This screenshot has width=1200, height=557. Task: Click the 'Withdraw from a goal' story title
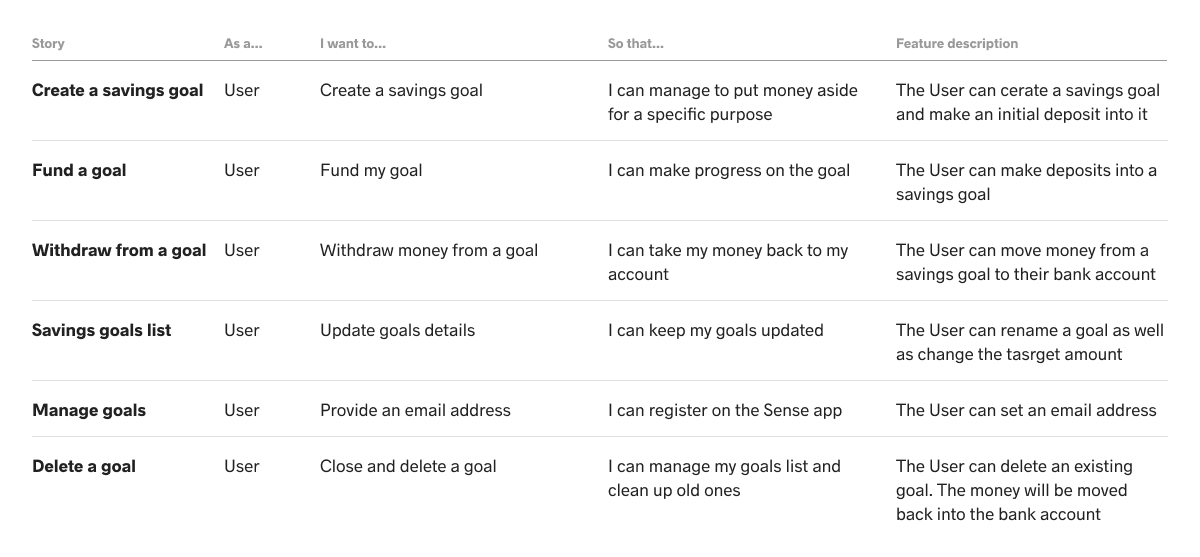(119, 250)
